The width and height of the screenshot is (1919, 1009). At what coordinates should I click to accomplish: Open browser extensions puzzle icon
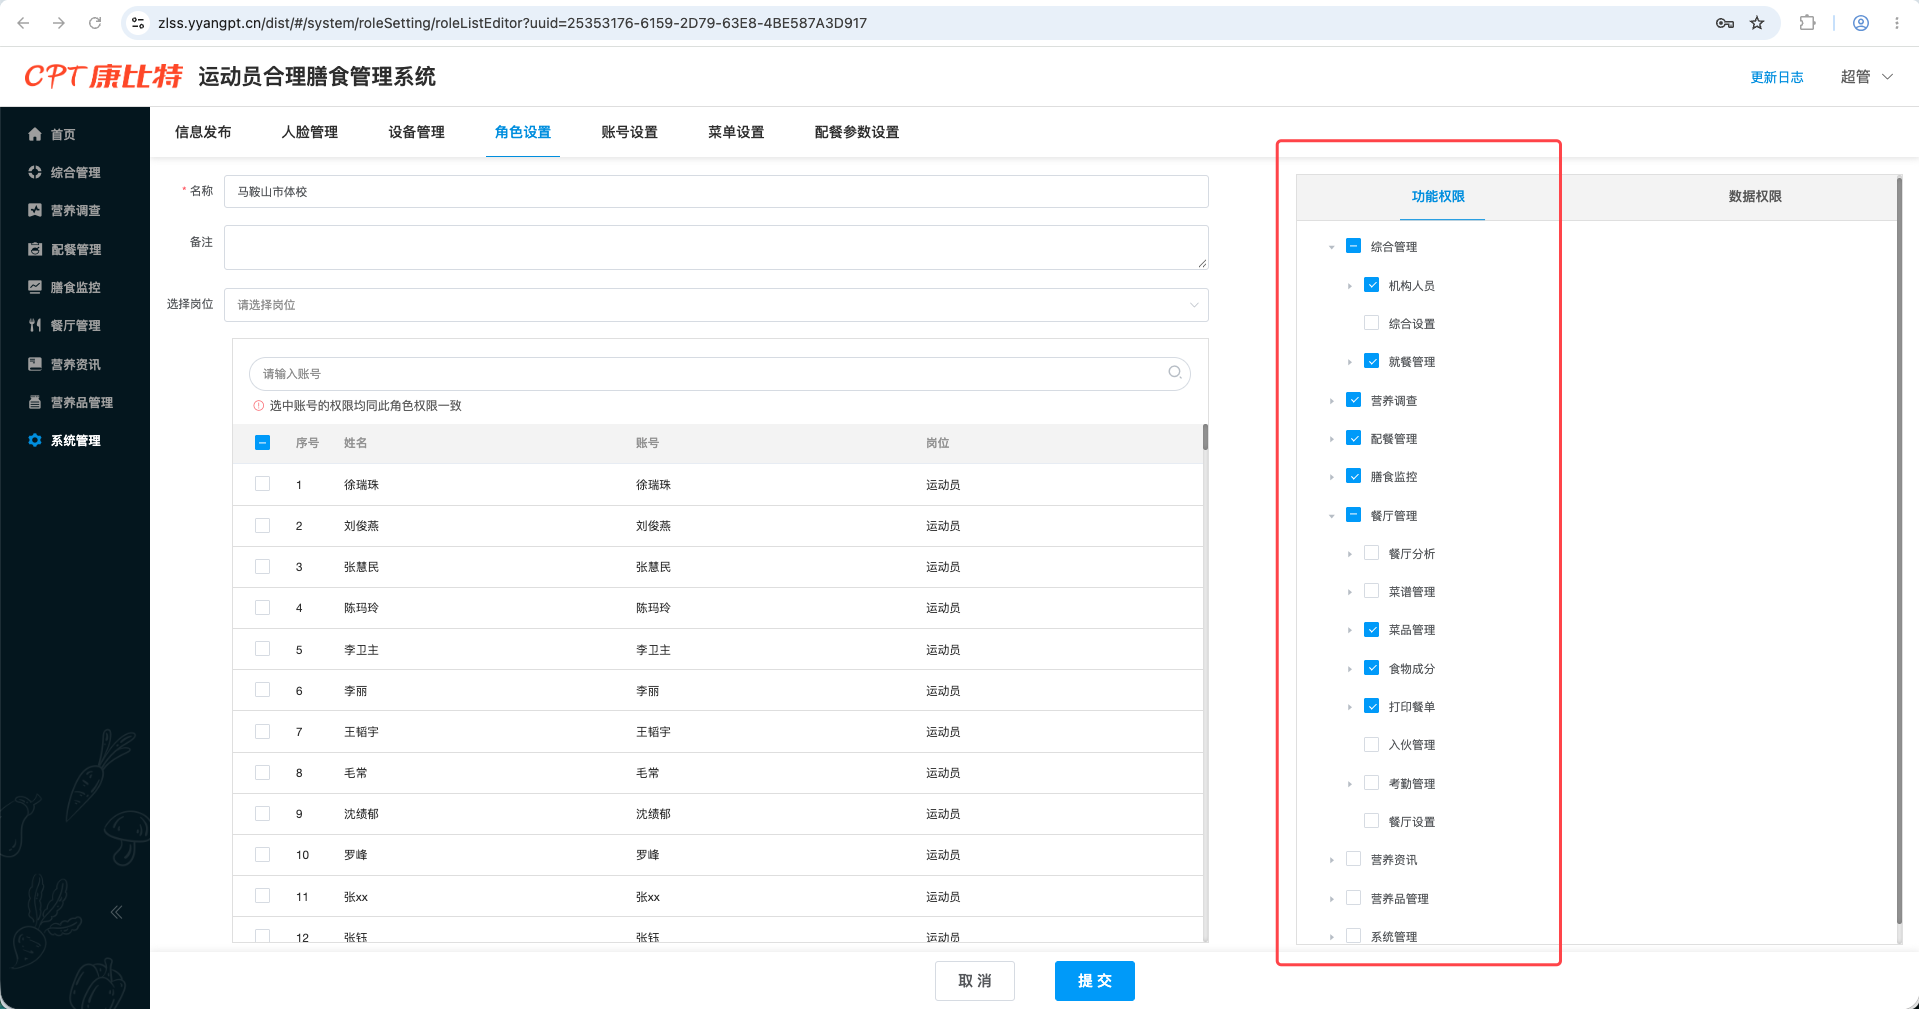[x=1807, y=23]
